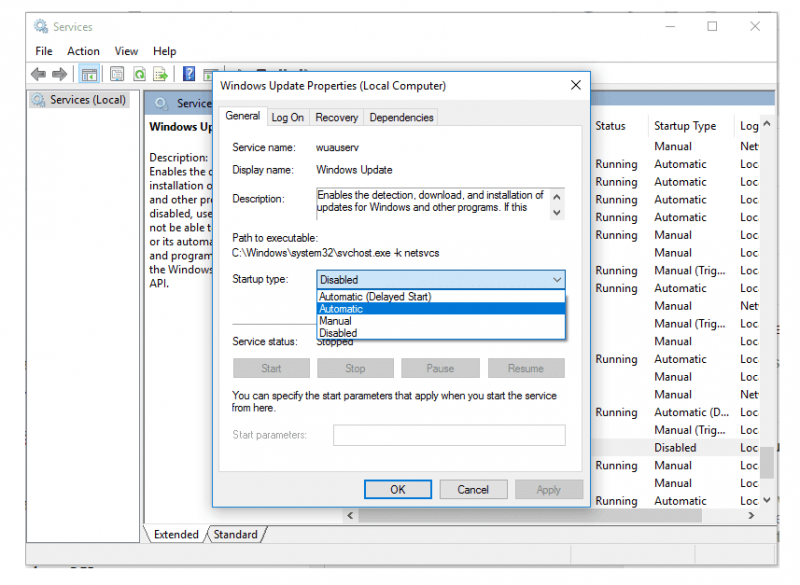Click the blue Help question mark icon
The width and height of the screenshot is (800, 585).
point(189,74)
